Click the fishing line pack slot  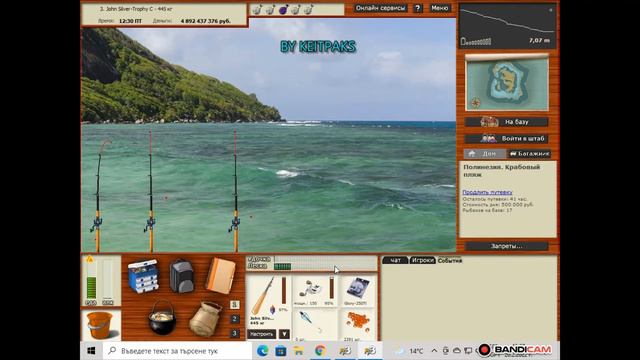click(357, 291)
